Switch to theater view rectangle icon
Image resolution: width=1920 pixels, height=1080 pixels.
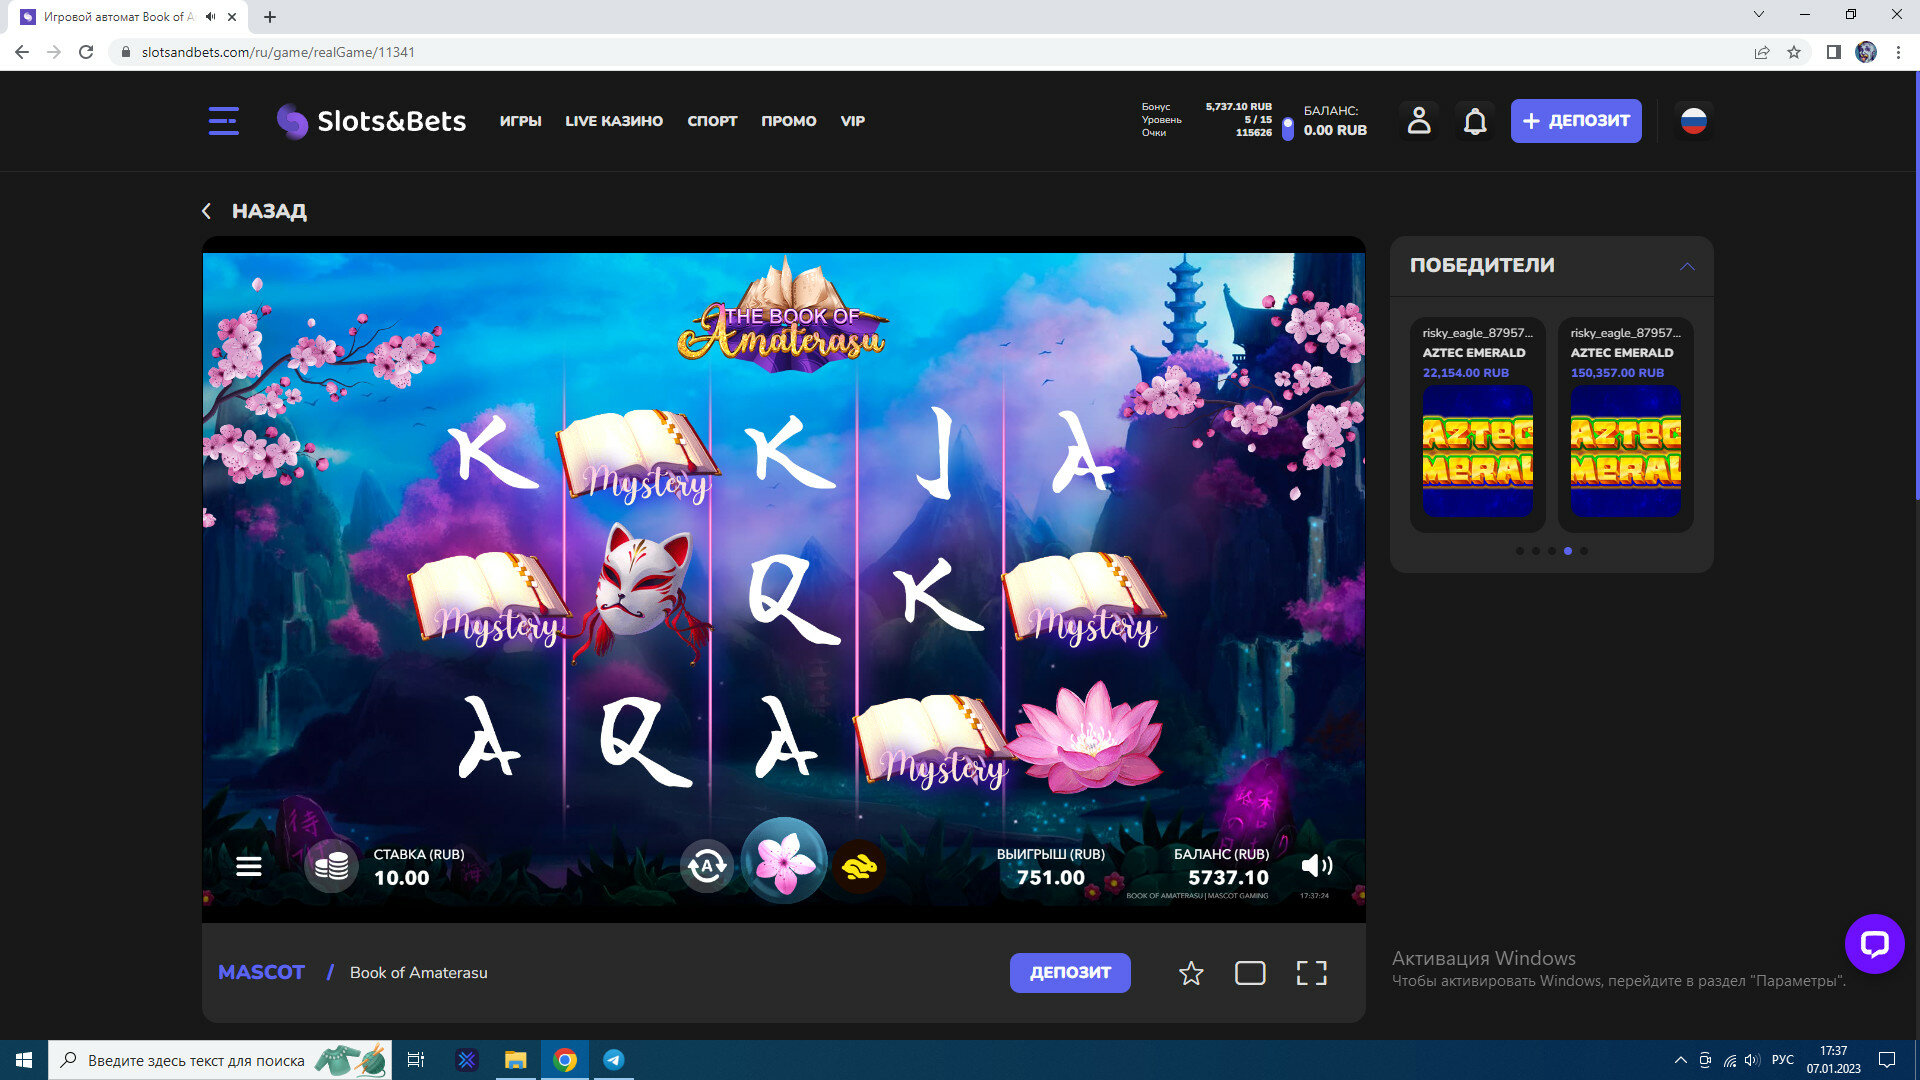coord(1250,973)
